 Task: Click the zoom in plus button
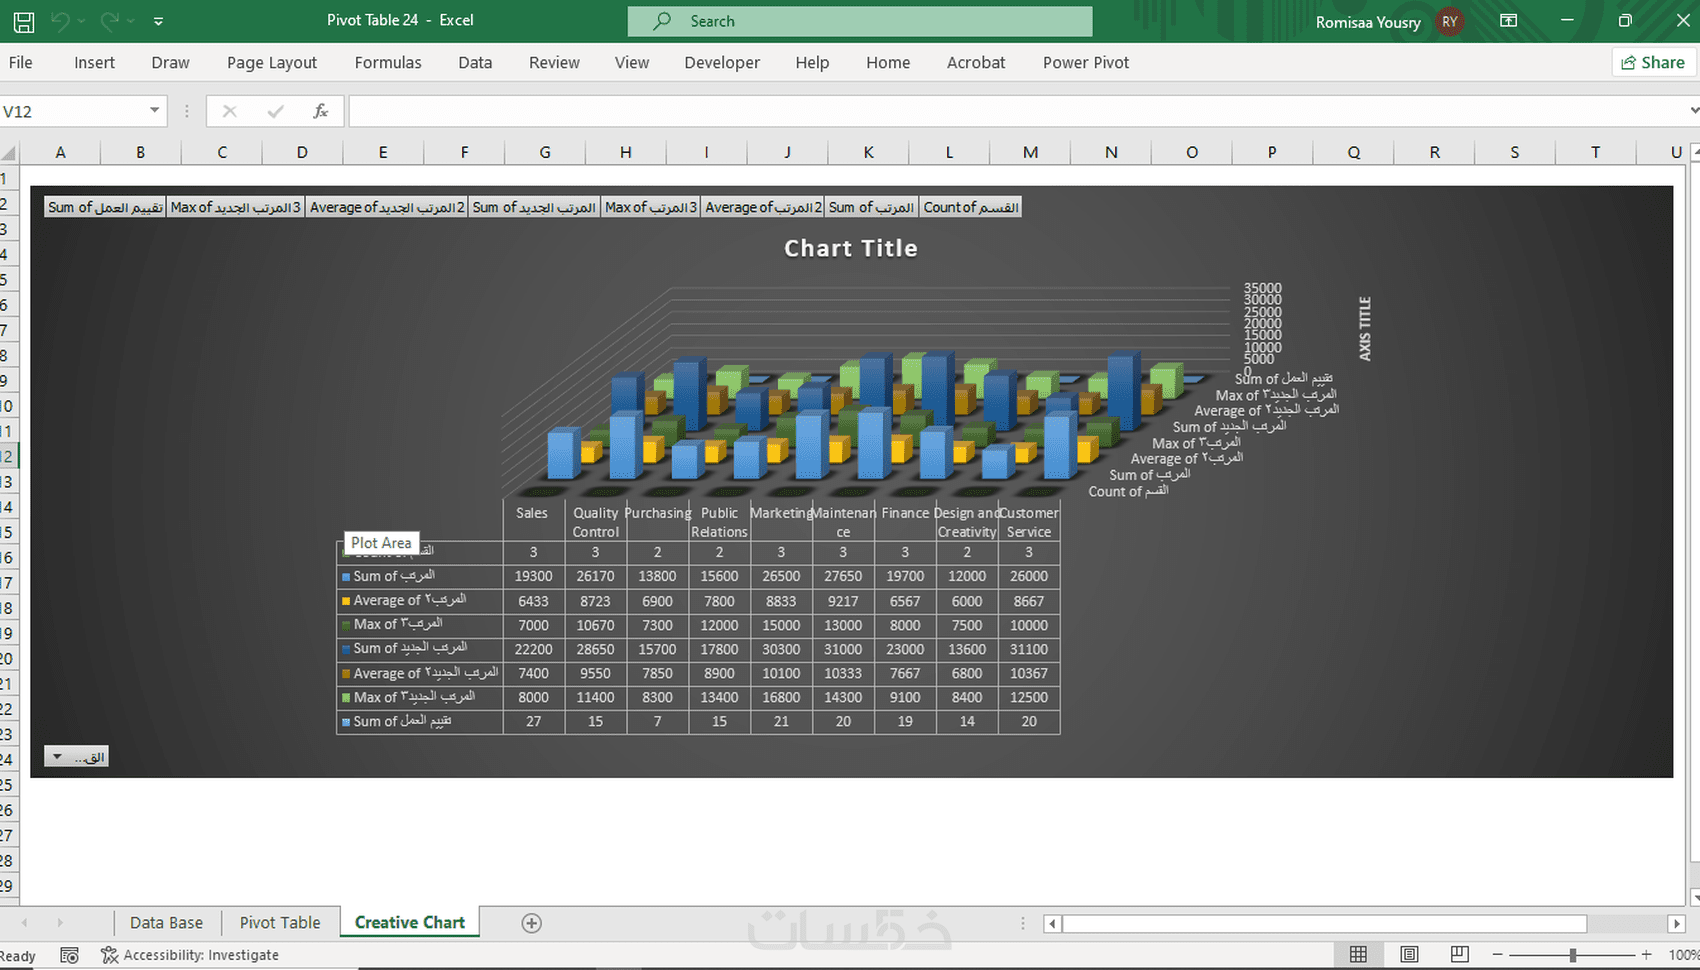point(1647,955)
